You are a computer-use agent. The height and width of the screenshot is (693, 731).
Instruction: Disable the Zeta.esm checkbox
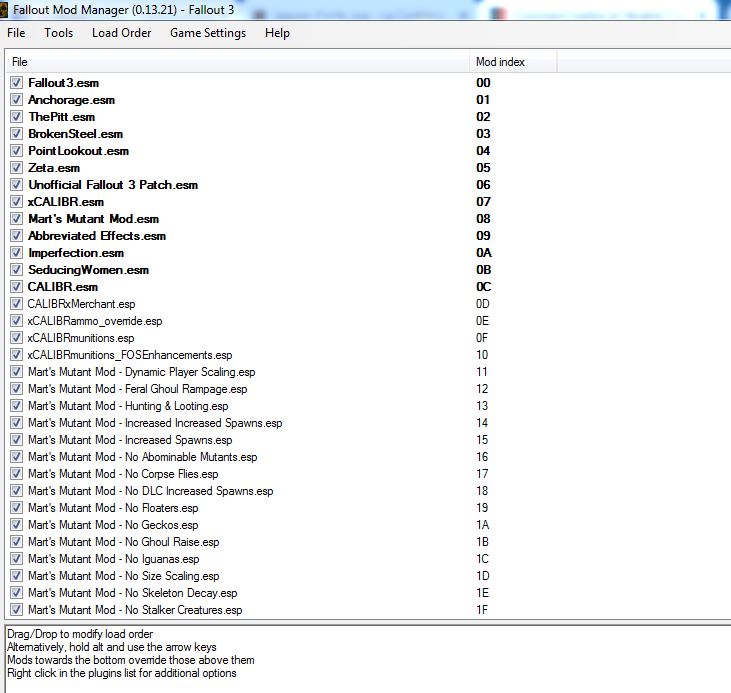tap(16, 168)
